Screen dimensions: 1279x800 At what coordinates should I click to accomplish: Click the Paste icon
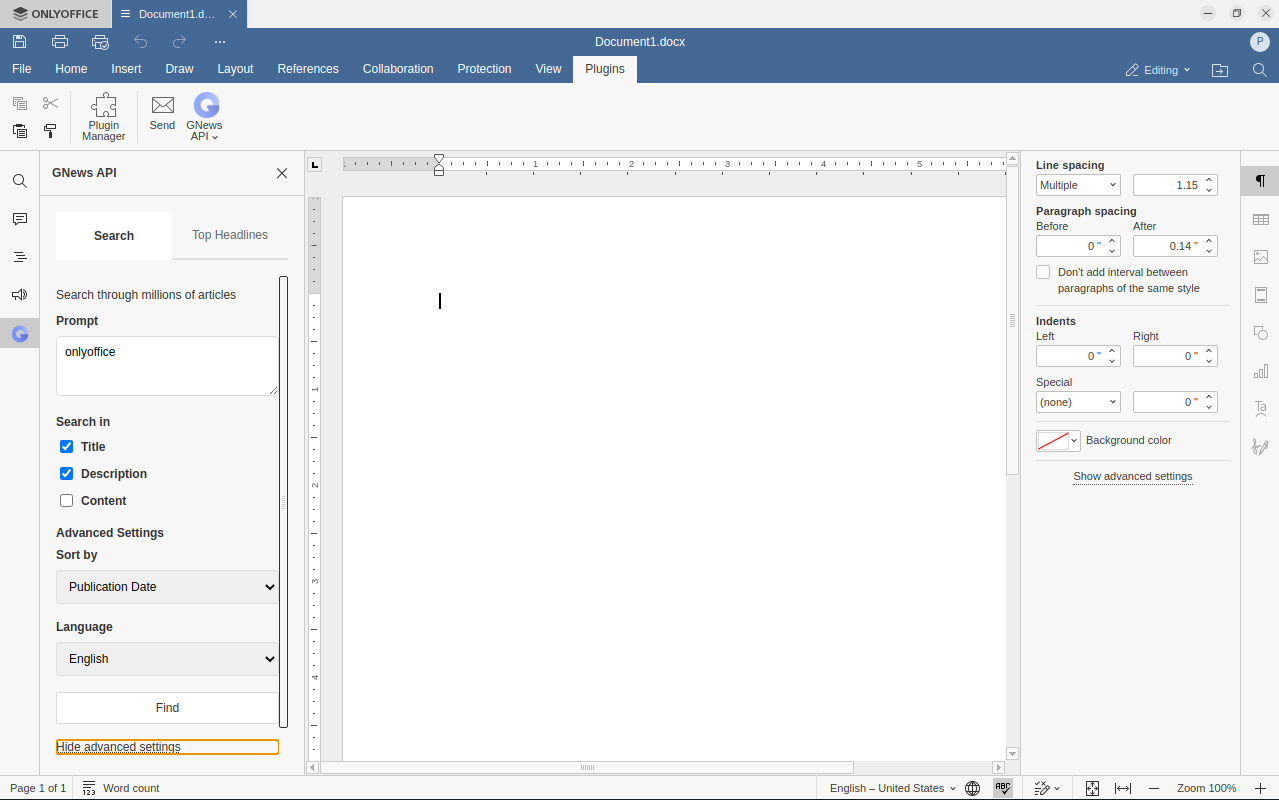[20, 131]
